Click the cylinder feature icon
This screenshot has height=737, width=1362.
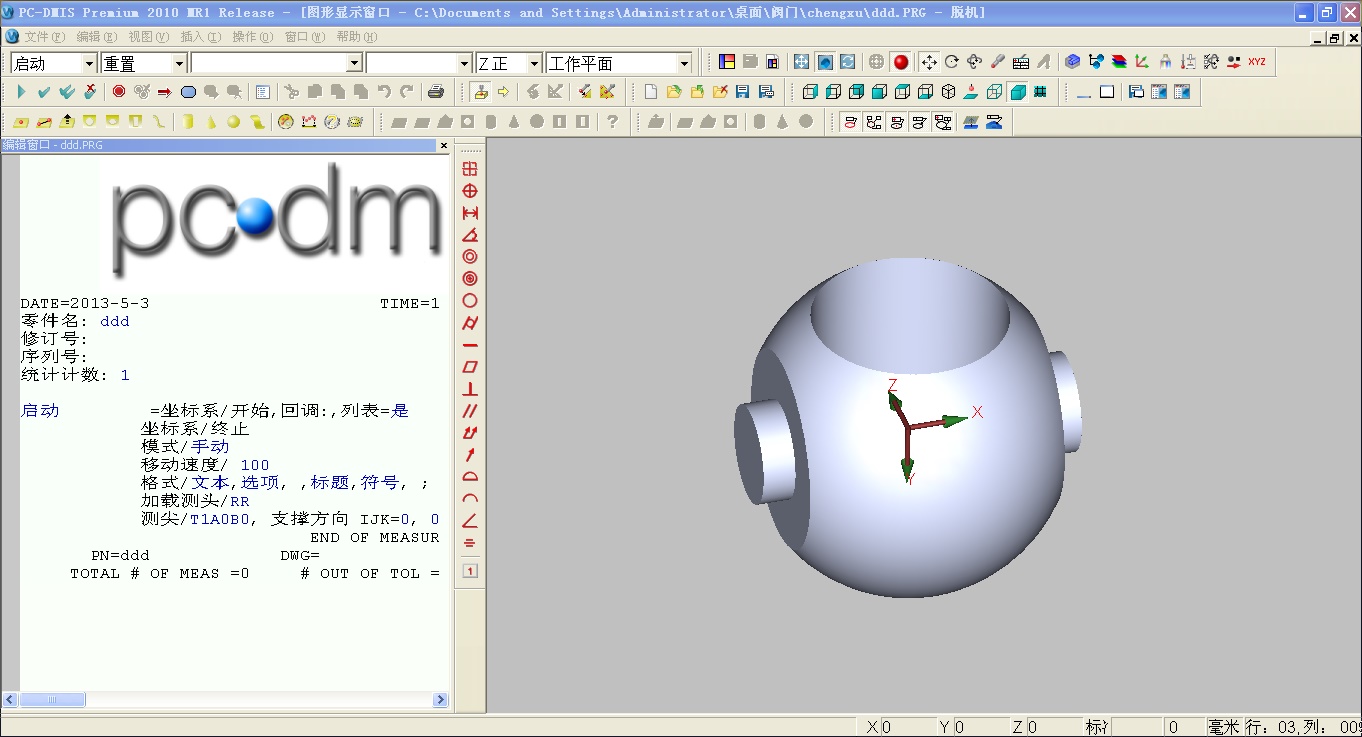(187, 122)
